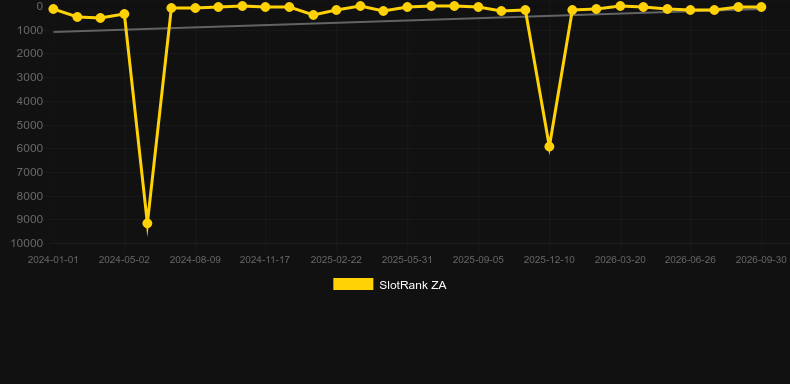Viewport: 790px width, 384px height.
Task: Click the data point above 2024-08-09
Action: tap(195, 8)
